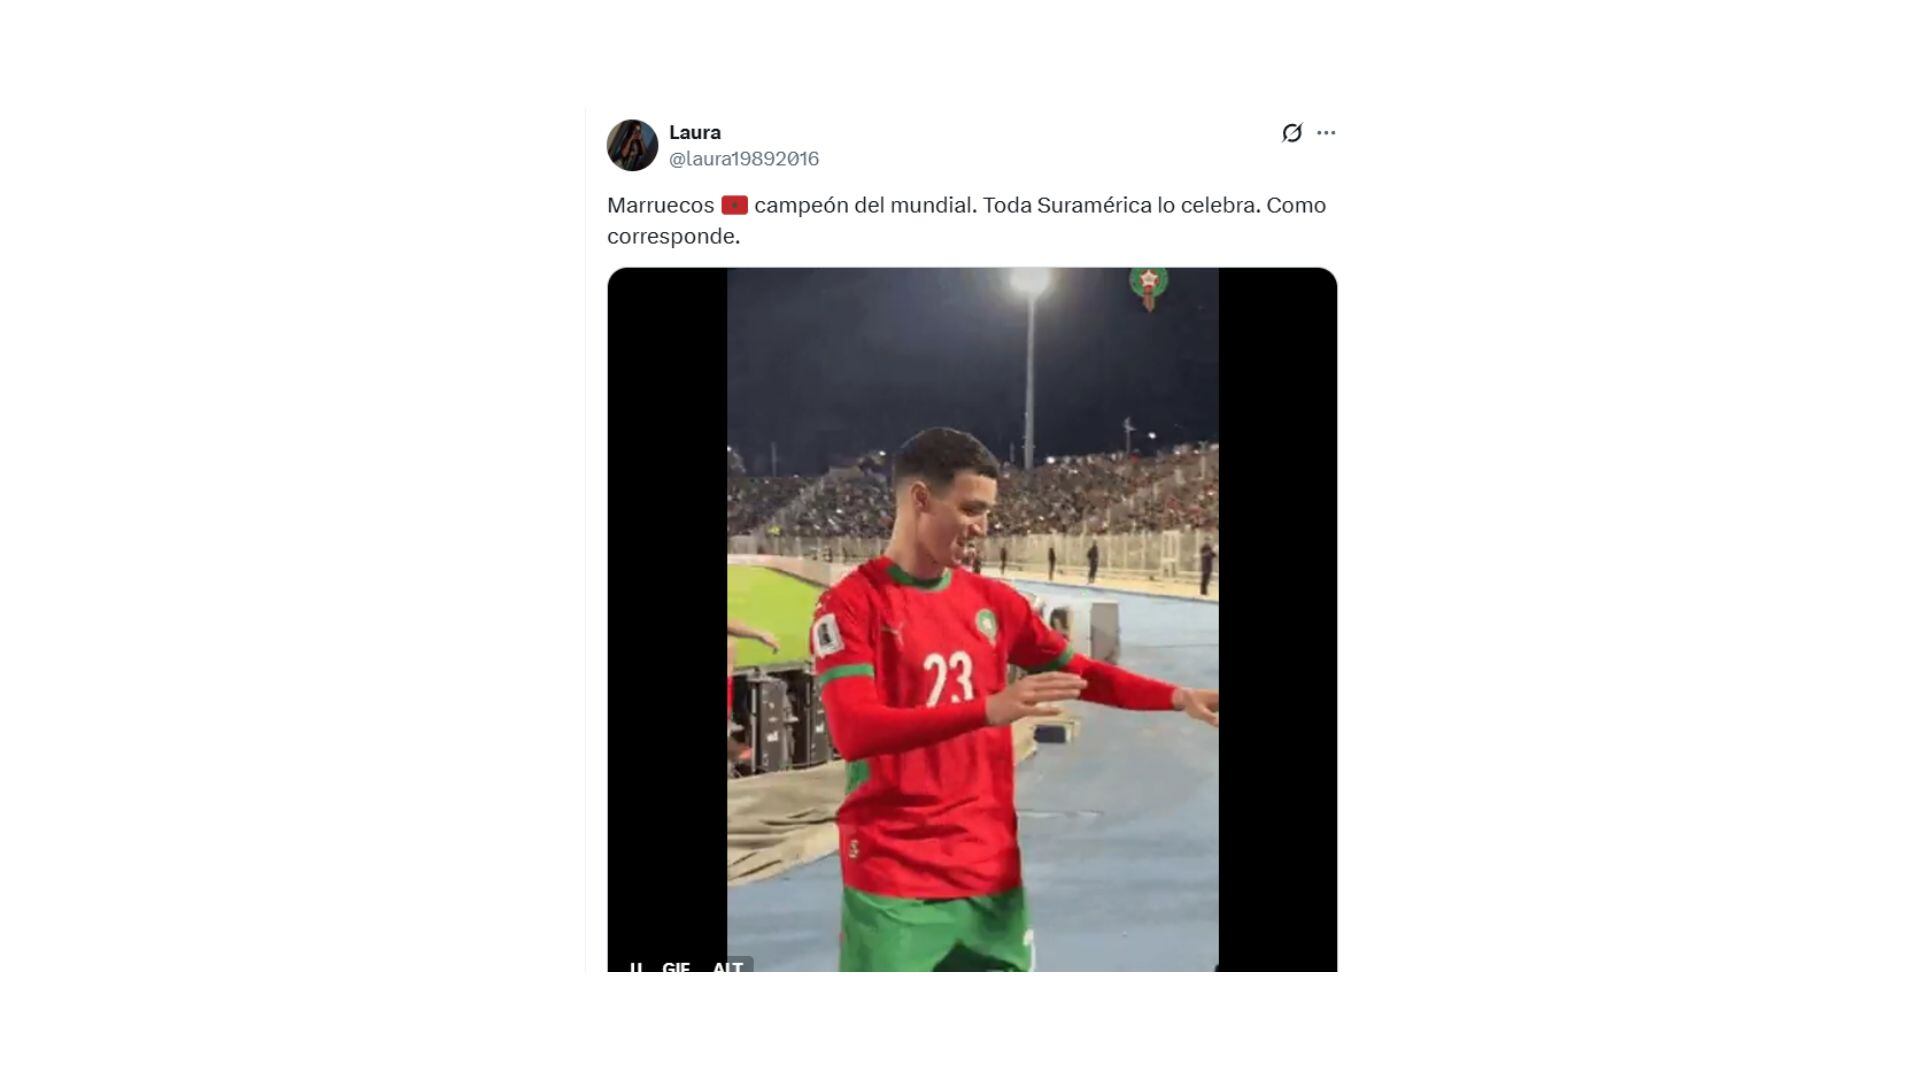Image resolution: width=1920 pixels, height=1080 pixels.
Task: Open Laura's profile avatar
Action: point(632,145)
